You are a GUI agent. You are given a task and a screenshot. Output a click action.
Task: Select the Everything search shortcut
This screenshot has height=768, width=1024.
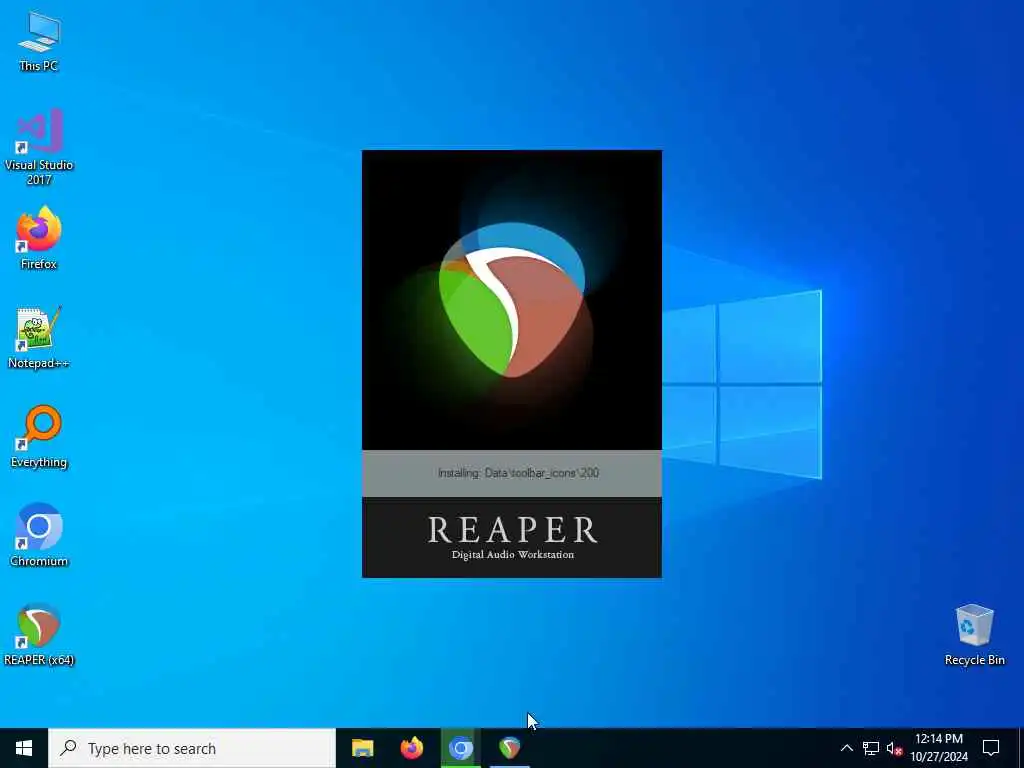(39, 436)
